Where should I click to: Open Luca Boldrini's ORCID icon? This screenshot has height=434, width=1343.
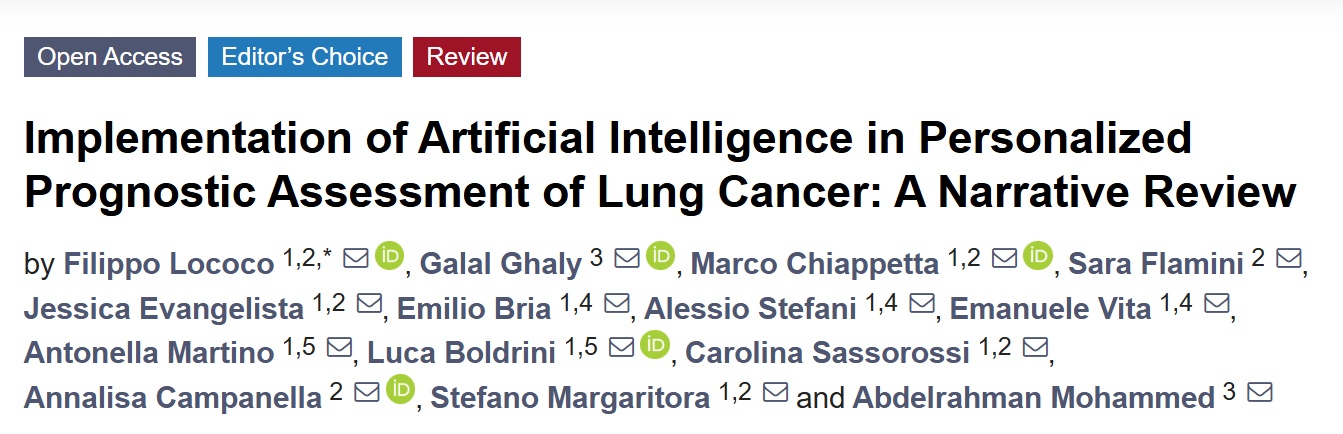(654, 347)
